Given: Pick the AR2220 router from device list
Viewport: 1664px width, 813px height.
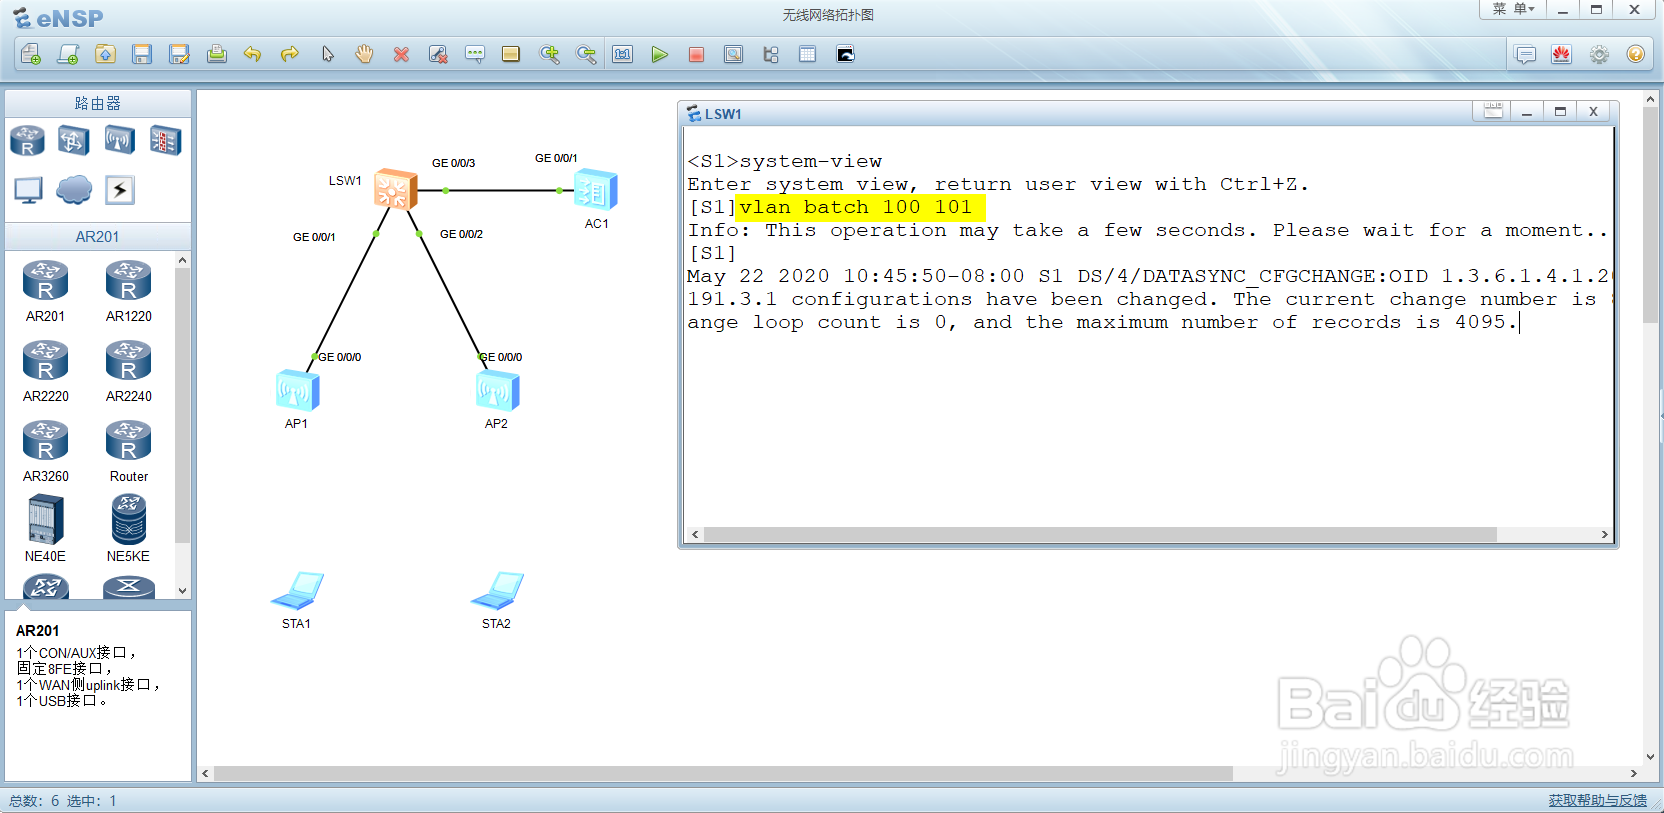Looking at the screenshot, I should click(45, 371).
